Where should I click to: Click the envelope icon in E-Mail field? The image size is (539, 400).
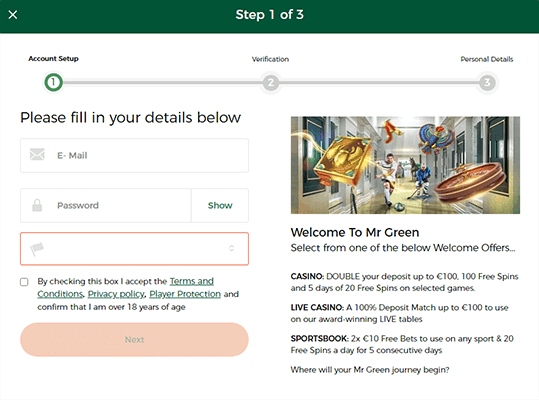pyautogui.click(x=37, y=155)
